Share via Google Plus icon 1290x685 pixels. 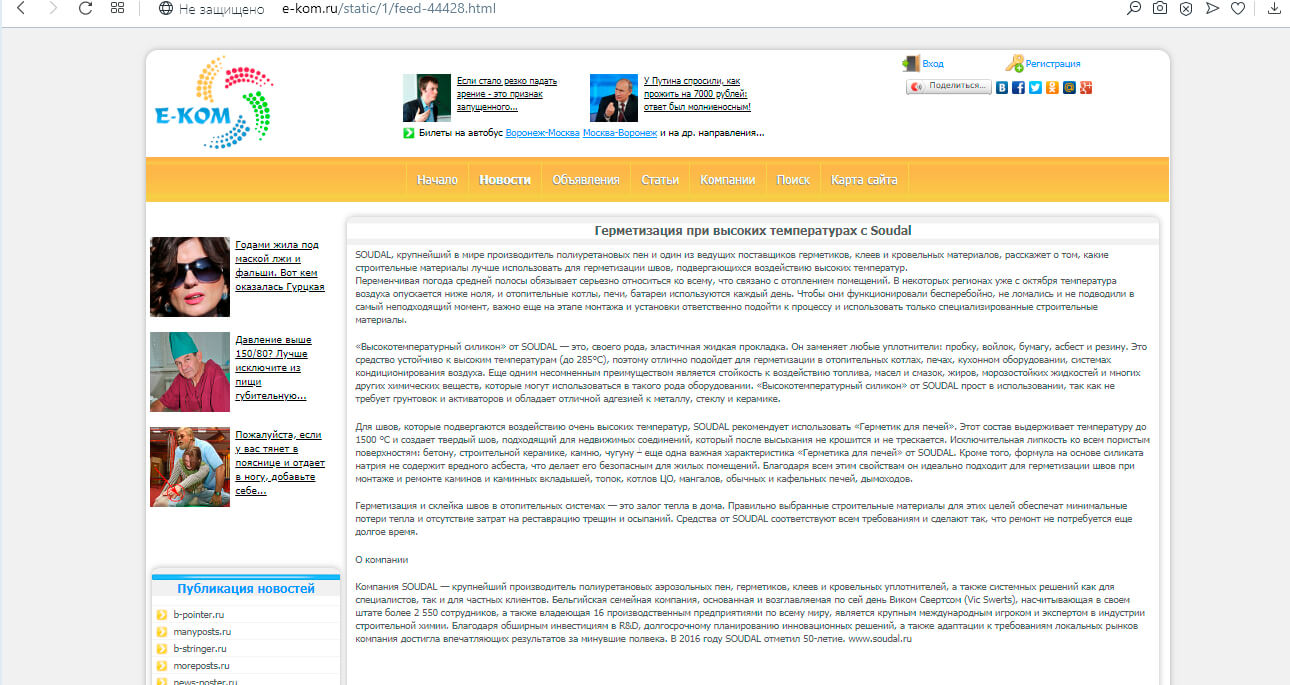pyautogui.click(x=1085, y=87)
